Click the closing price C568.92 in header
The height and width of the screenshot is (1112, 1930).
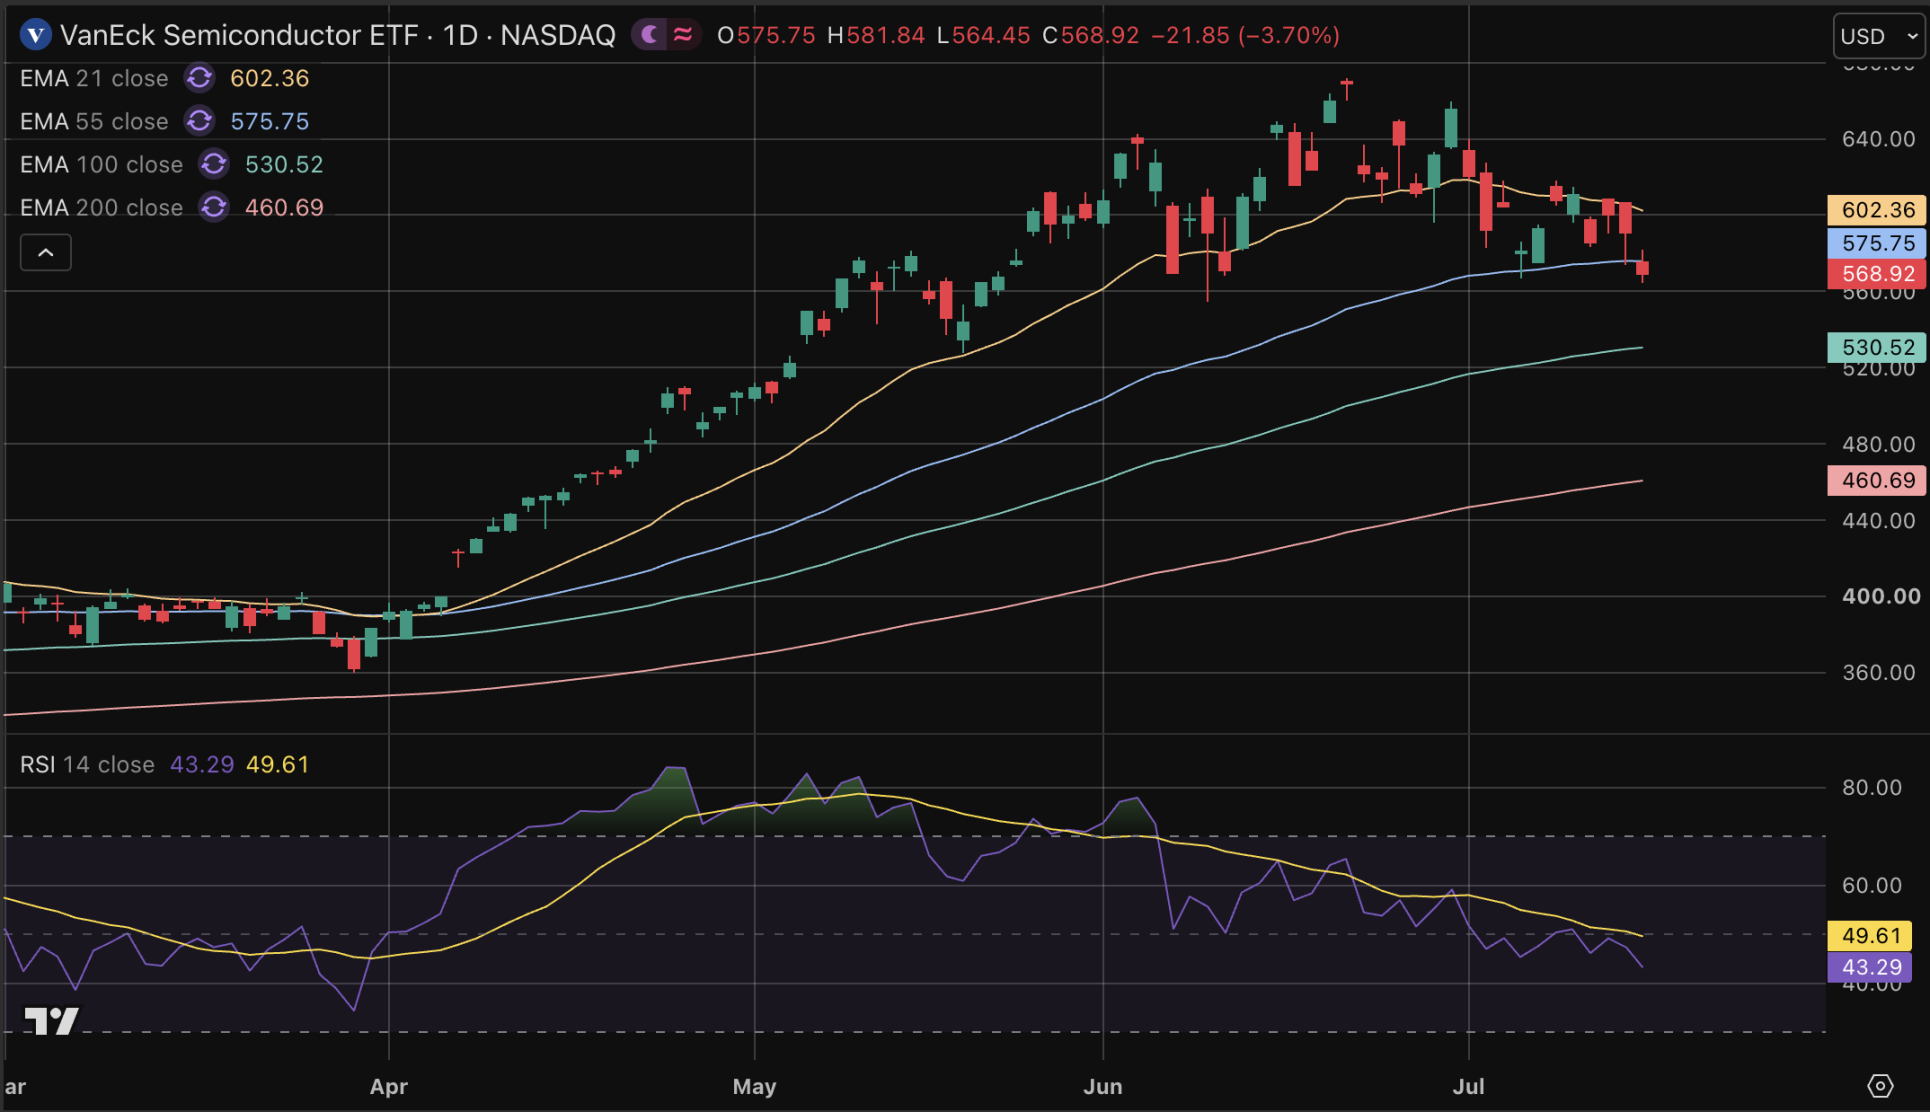coord(1091,35)
